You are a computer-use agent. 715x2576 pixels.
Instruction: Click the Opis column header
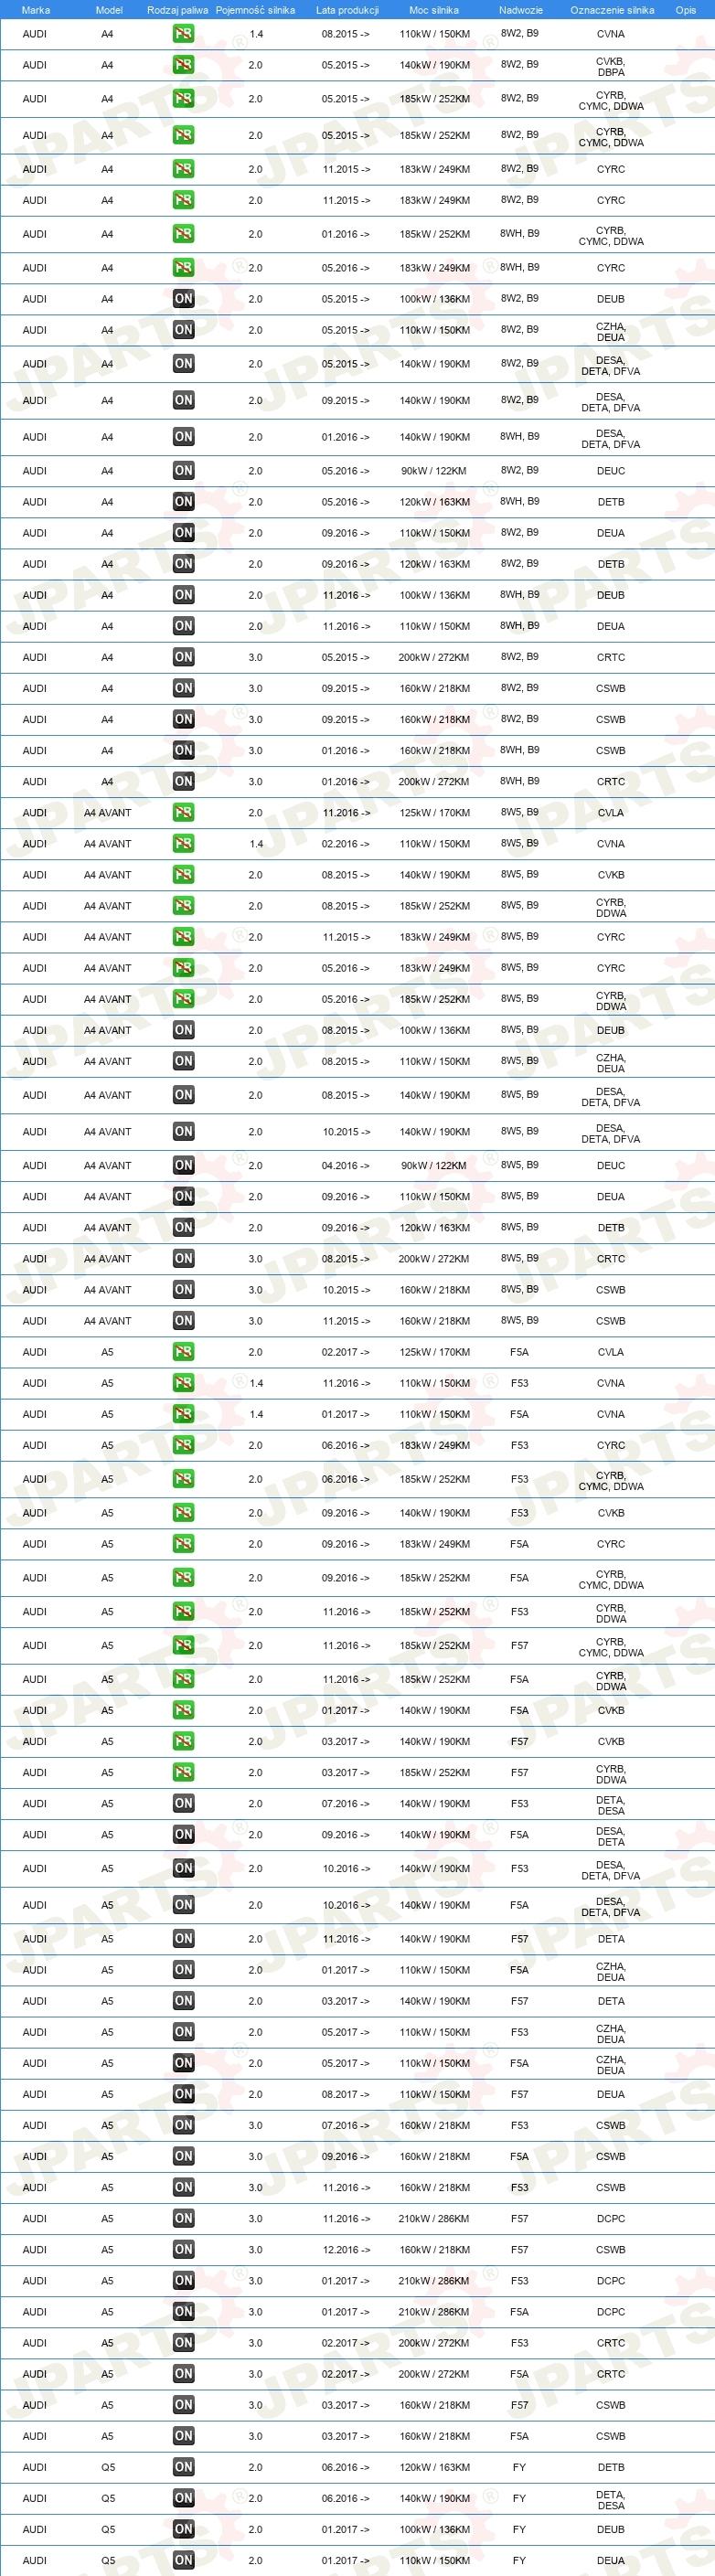tap(685, 10)
